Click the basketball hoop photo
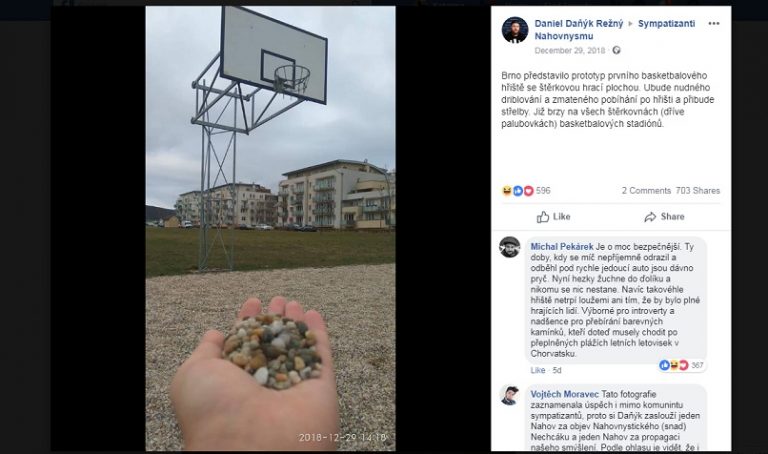The width and height of the screenshot is (768, 454). point(270,228)
